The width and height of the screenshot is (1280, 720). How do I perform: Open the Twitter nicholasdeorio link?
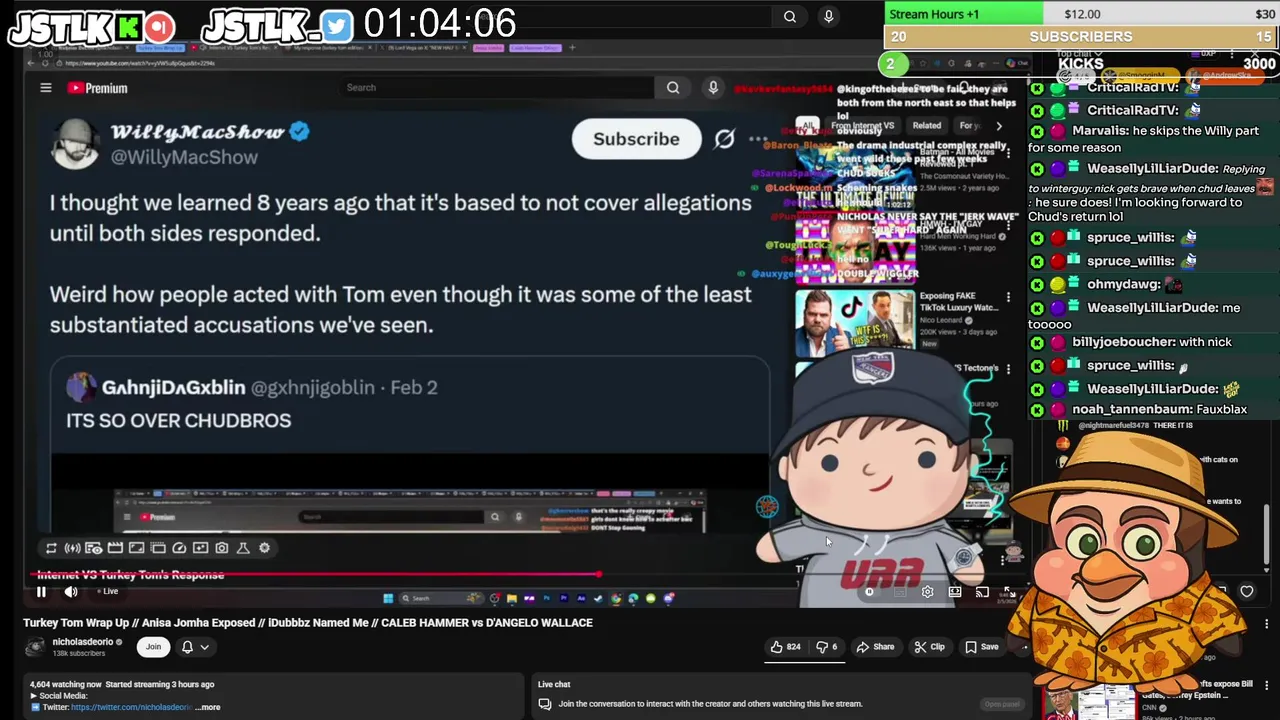click(x=131, y=707)
